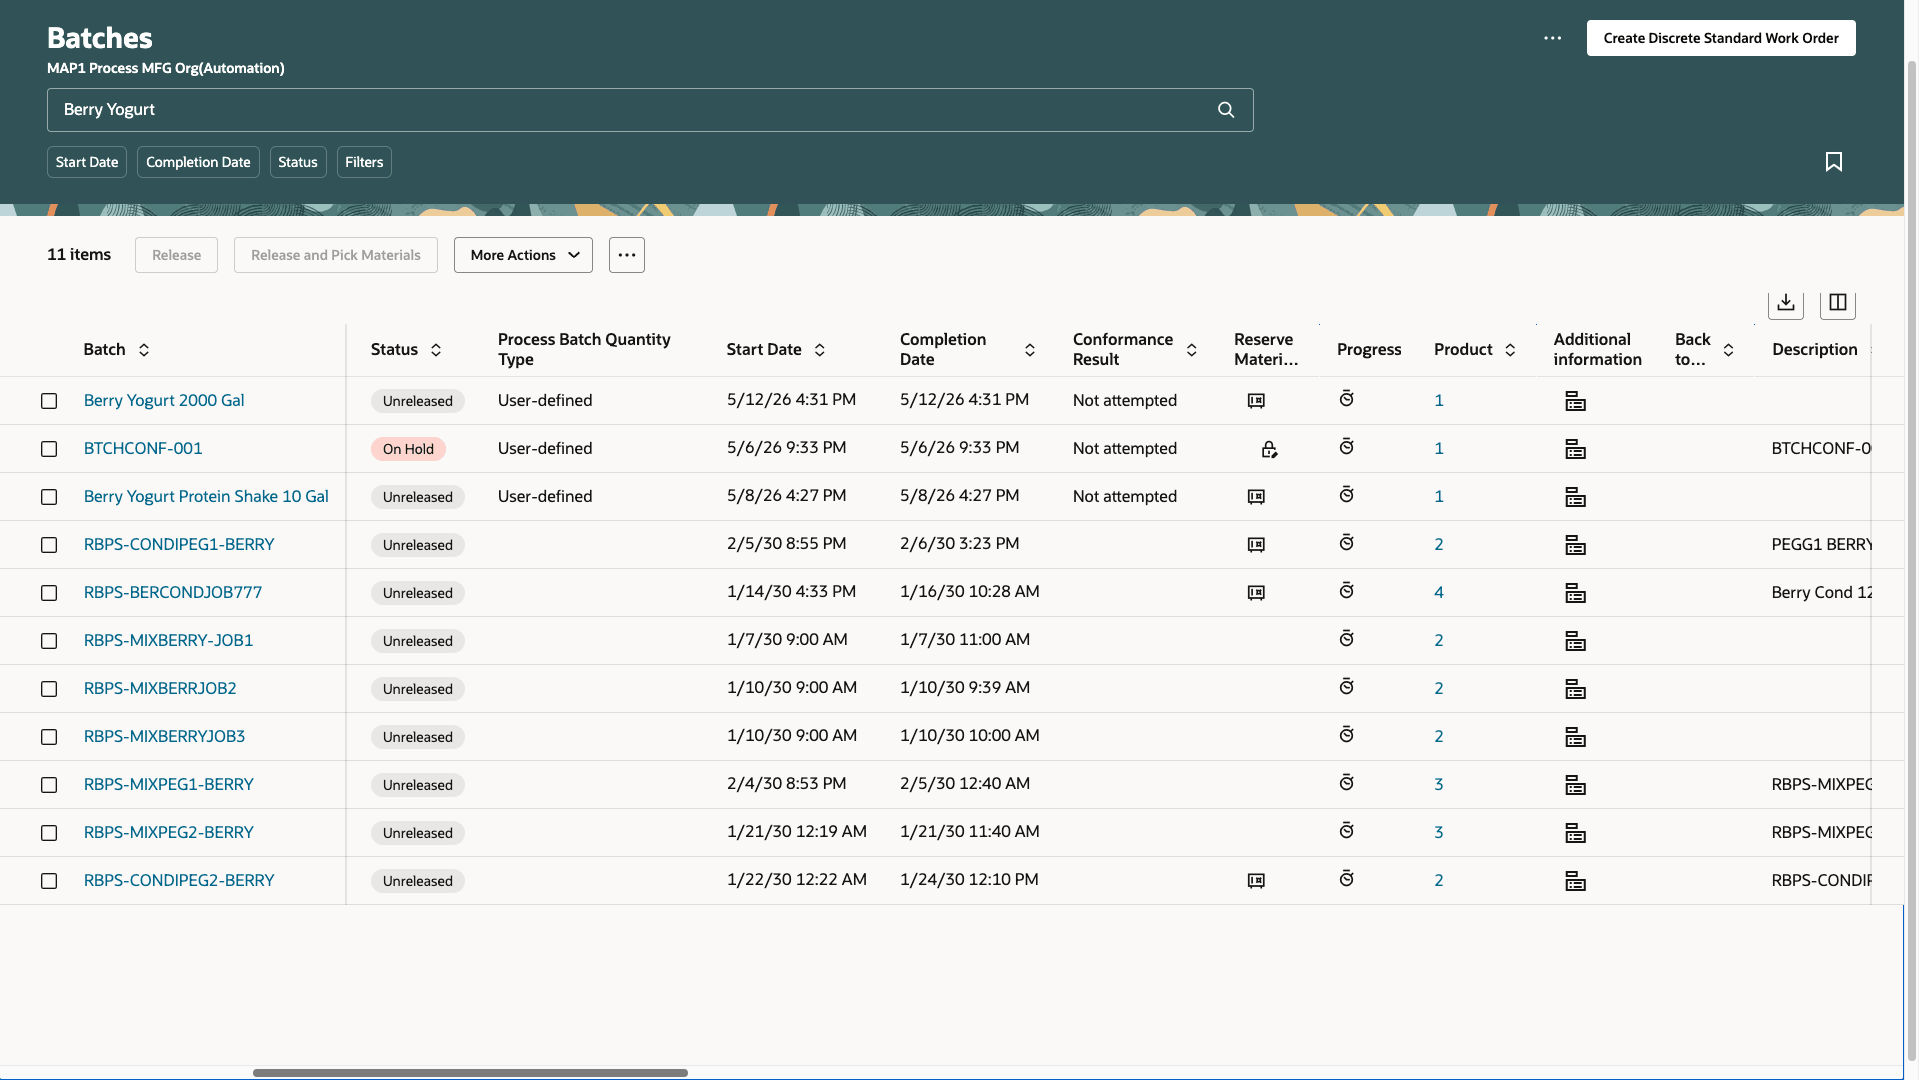Open the Berry Yogurt 2000 Gal batch link
1919x1080 pixels.
pos(164,400)
